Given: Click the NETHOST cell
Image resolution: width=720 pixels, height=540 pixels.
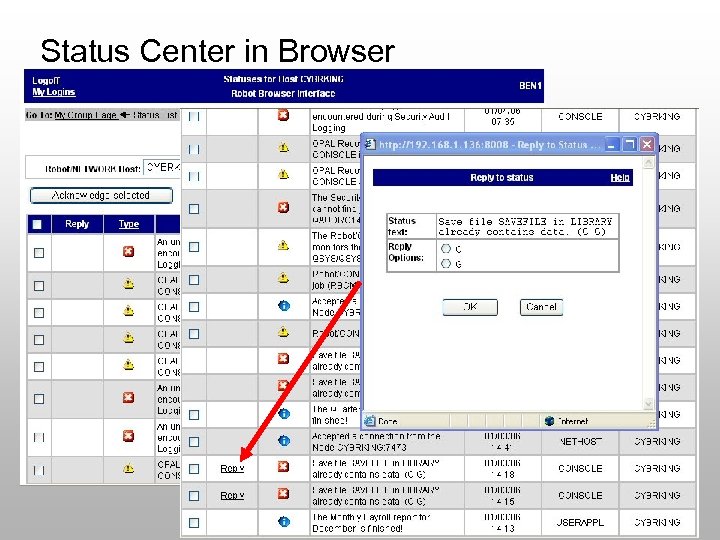Looking at the screenshot, I should tap(580, 442).
